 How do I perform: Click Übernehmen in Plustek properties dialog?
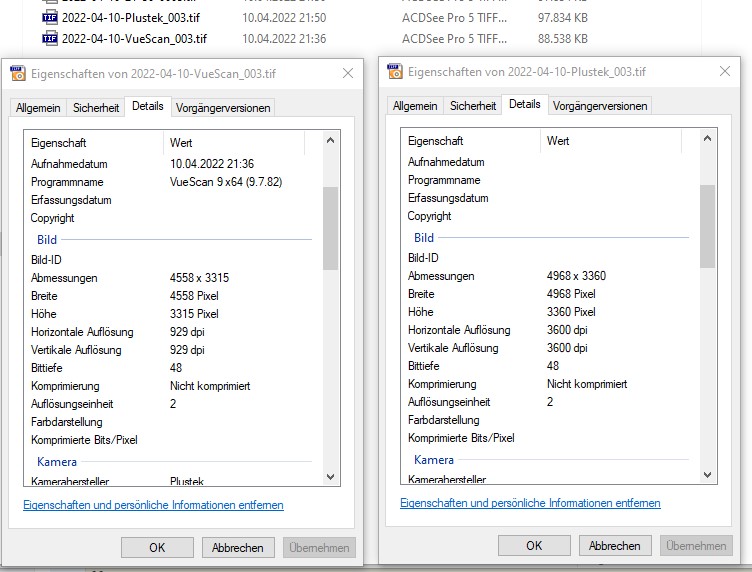[696, 546]
